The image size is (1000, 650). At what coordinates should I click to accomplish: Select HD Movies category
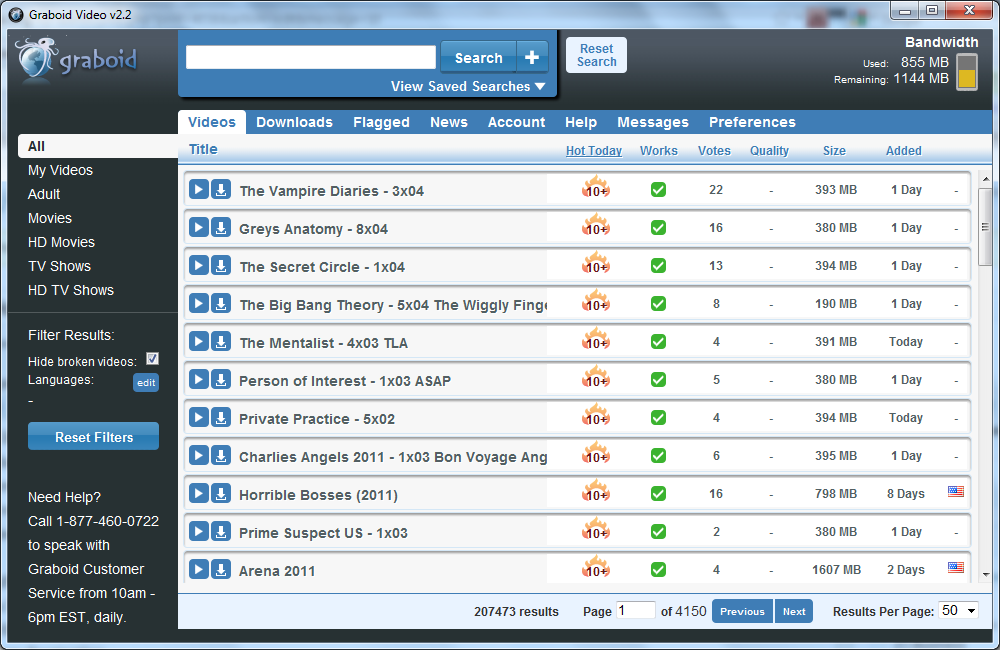pos(61,242)
